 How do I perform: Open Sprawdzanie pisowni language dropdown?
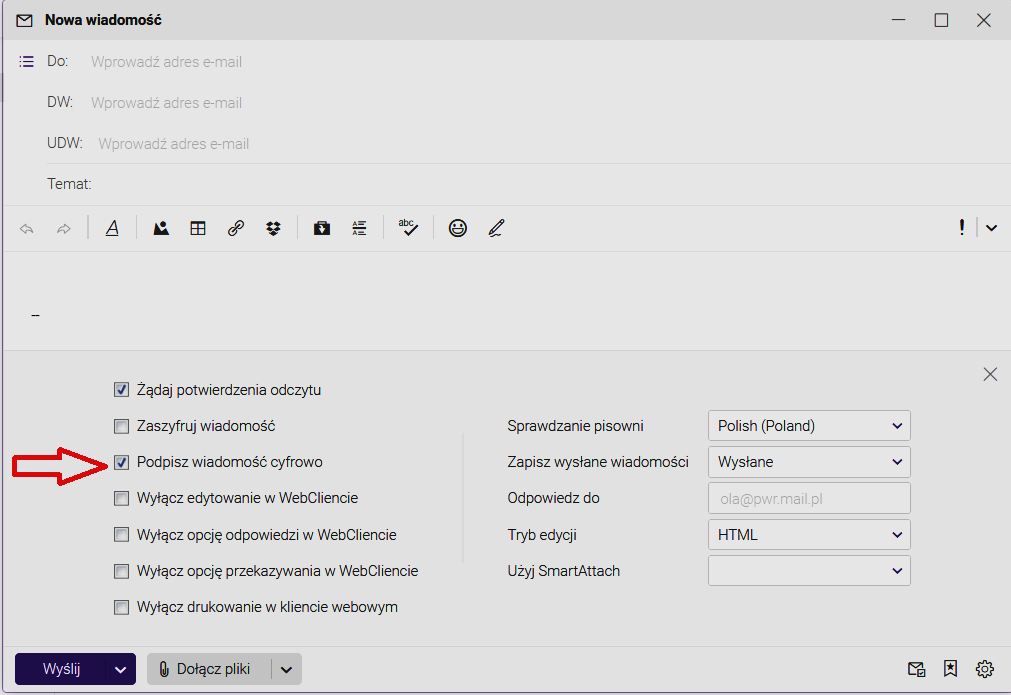click(x=808, y=426)
